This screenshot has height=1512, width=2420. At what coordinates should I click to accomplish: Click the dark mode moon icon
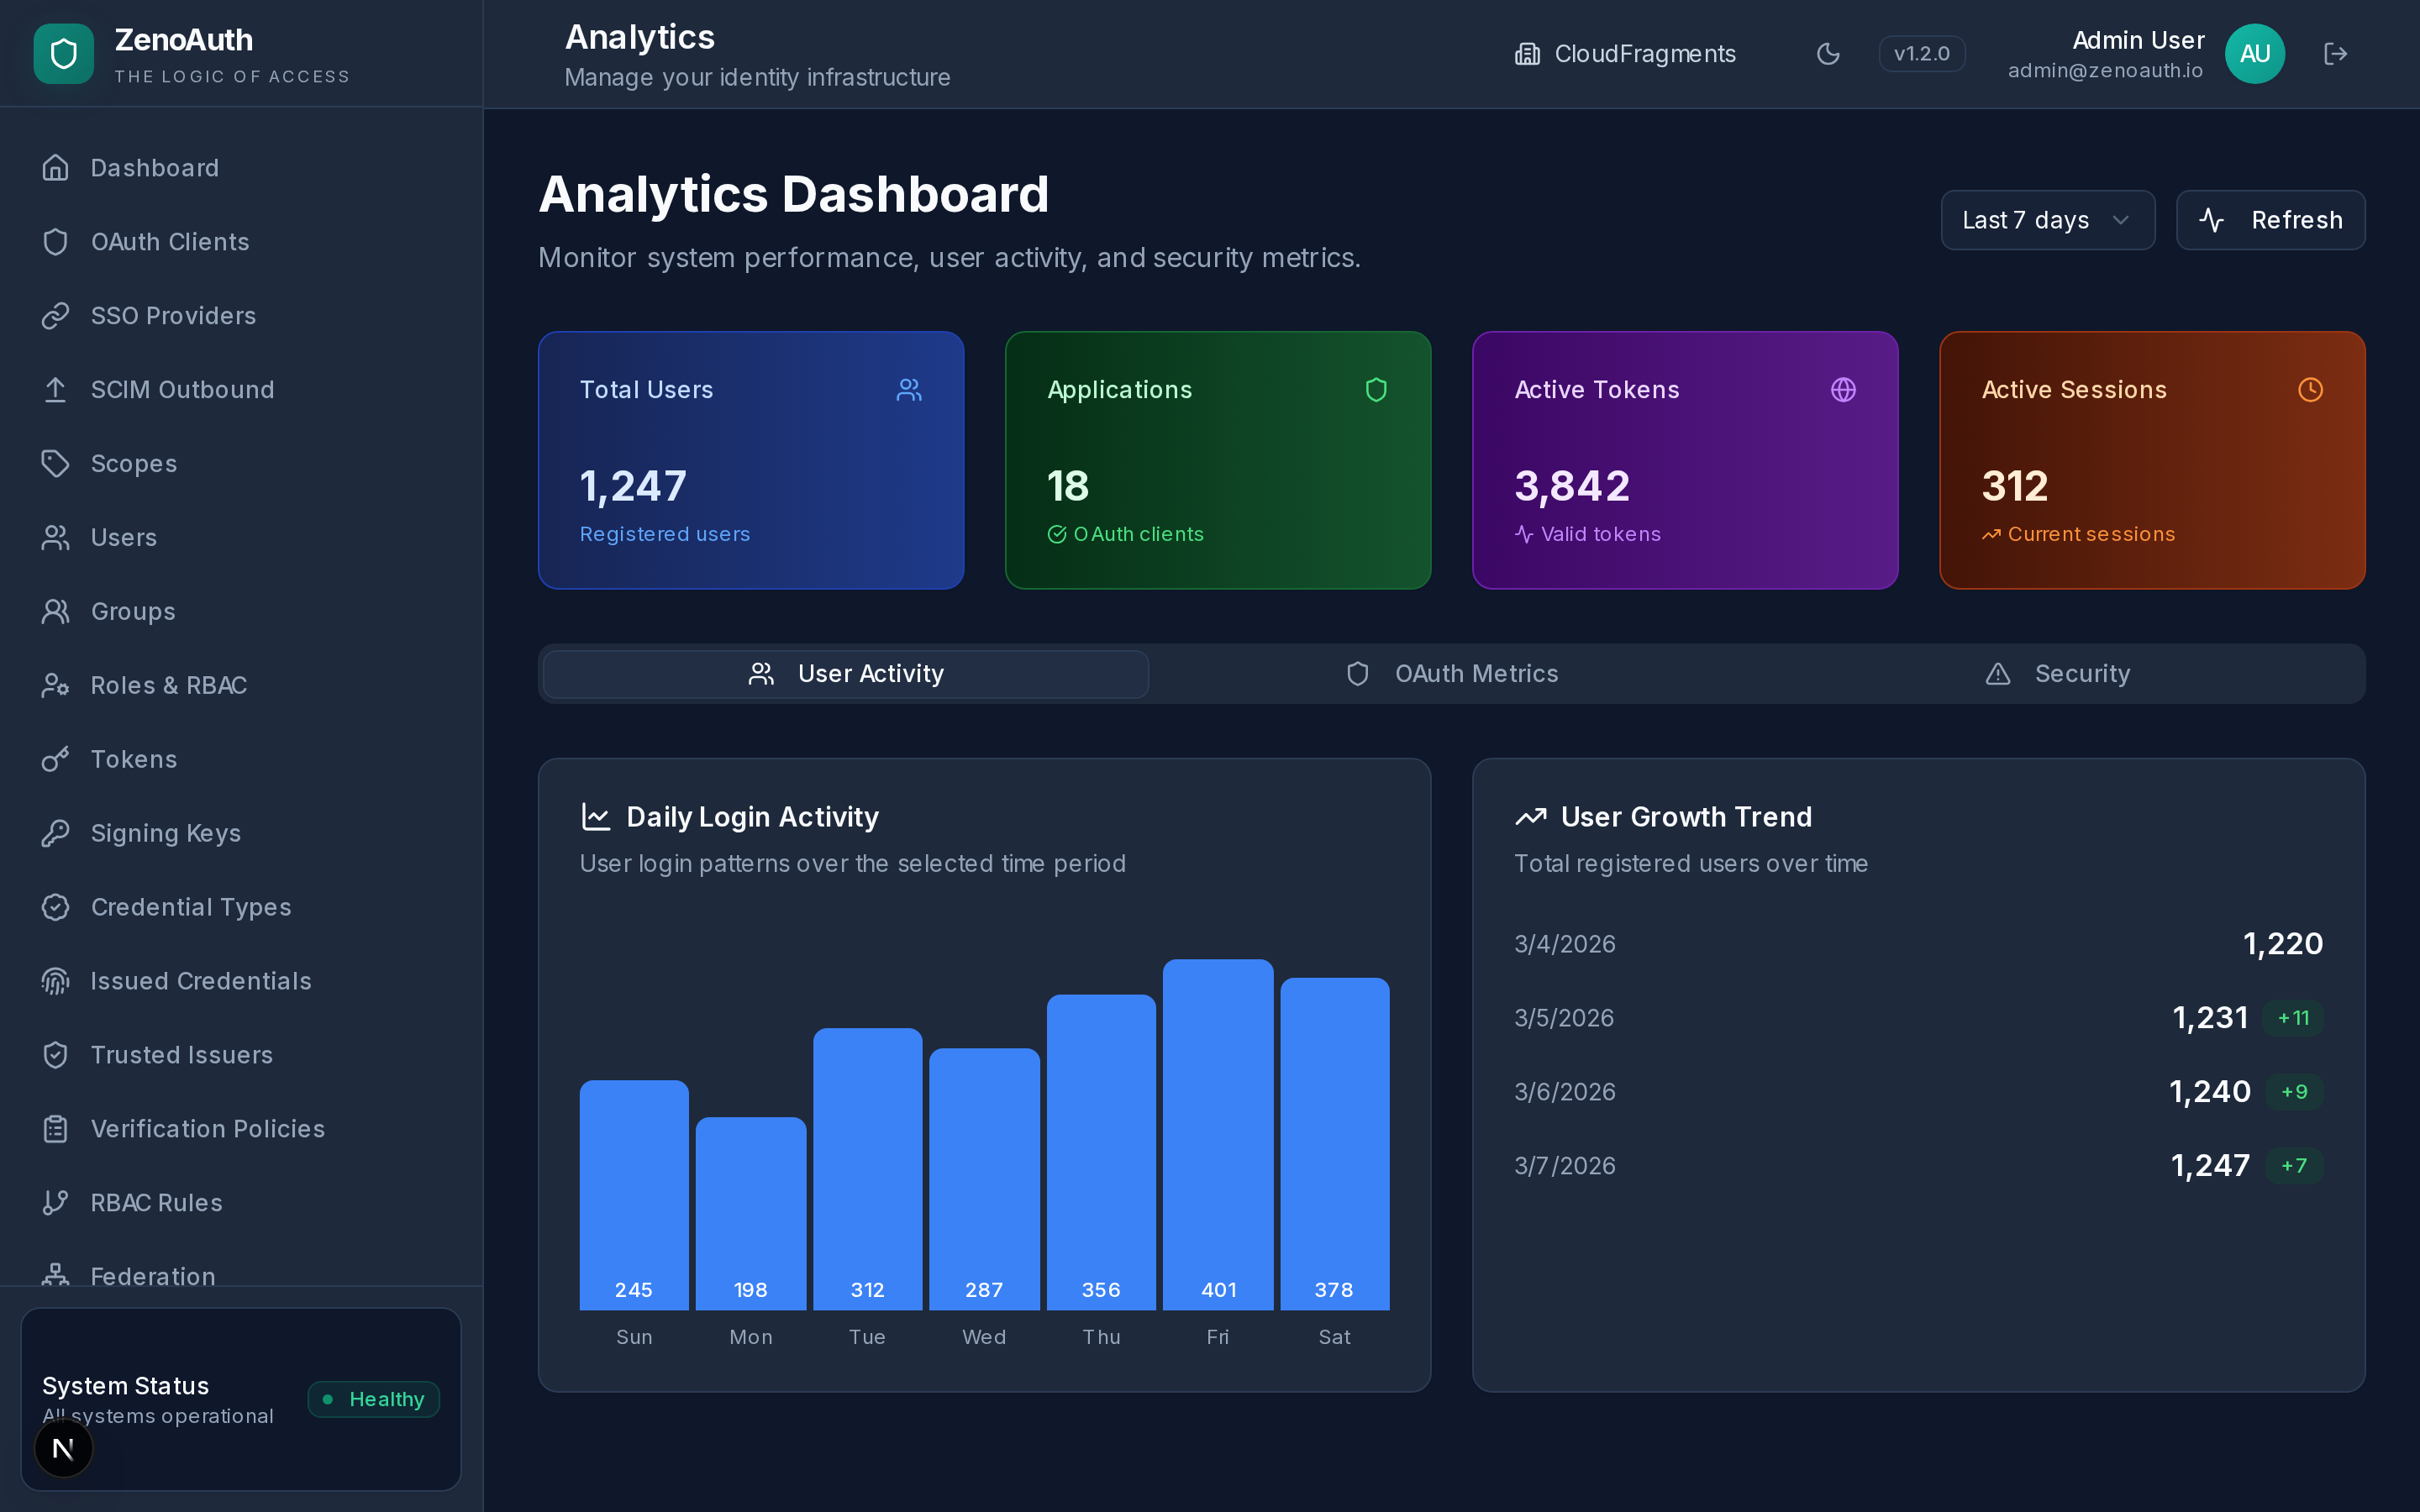(1828, 53)
